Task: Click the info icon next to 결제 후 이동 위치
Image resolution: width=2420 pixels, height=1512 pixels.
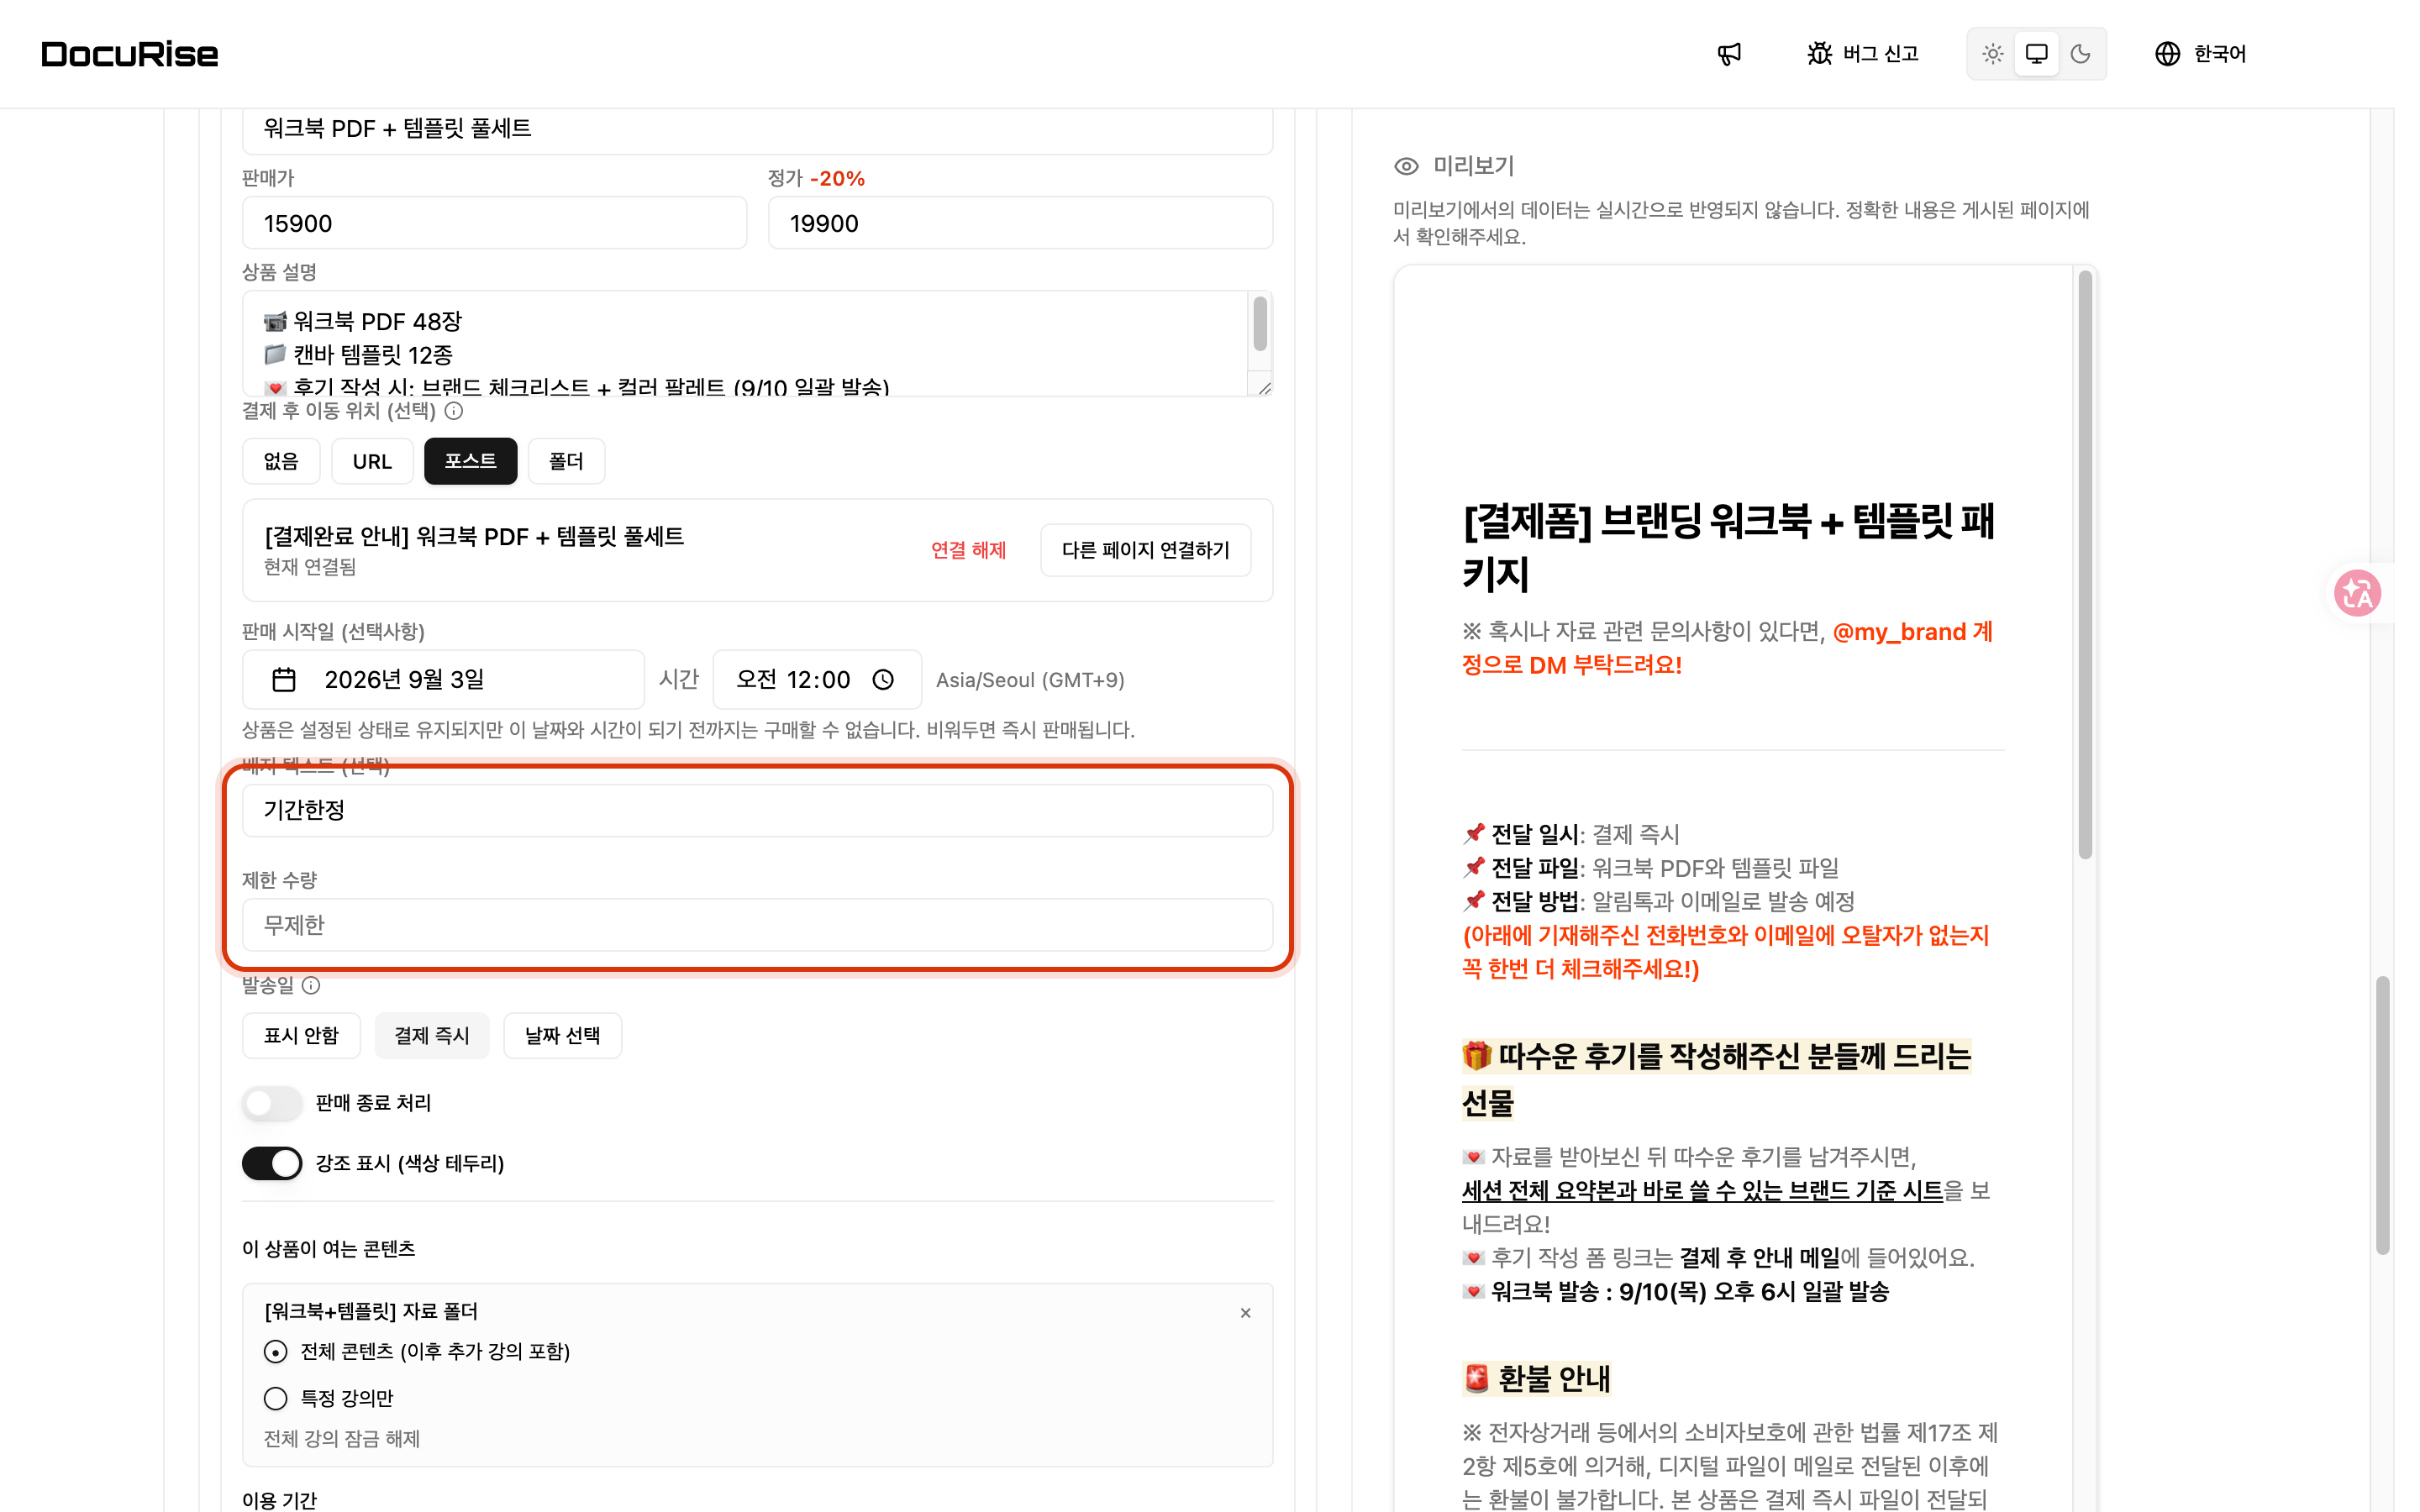Action: point(454,411)
